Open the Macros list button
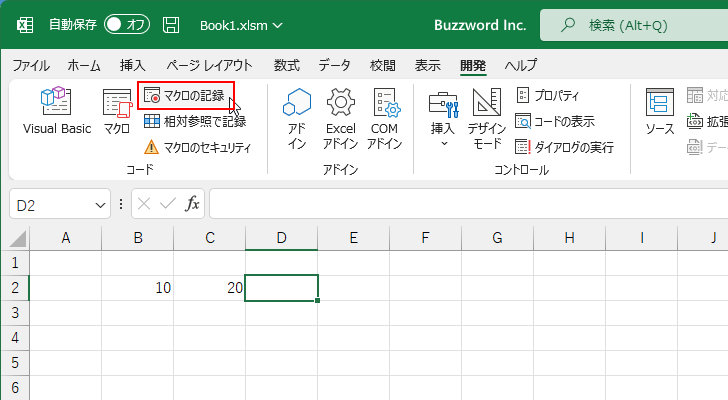This screenshot has width=728, height=400. [117, 110]
